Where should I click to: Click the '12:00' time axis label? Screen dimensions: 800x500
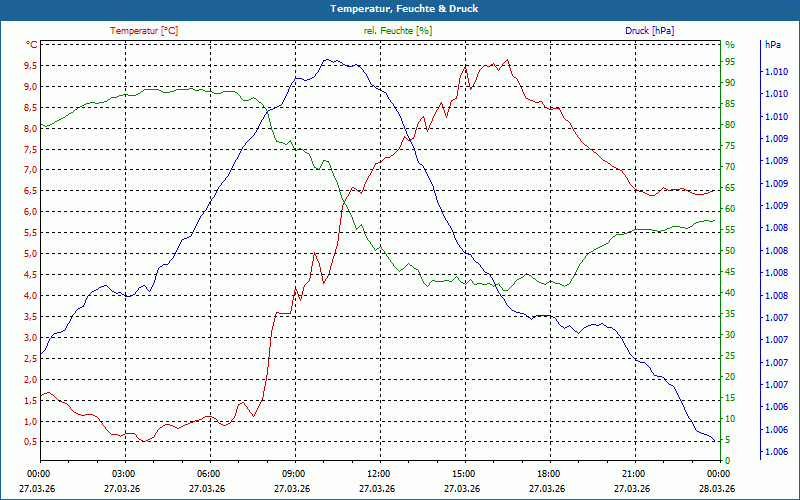tap(379, 473)
